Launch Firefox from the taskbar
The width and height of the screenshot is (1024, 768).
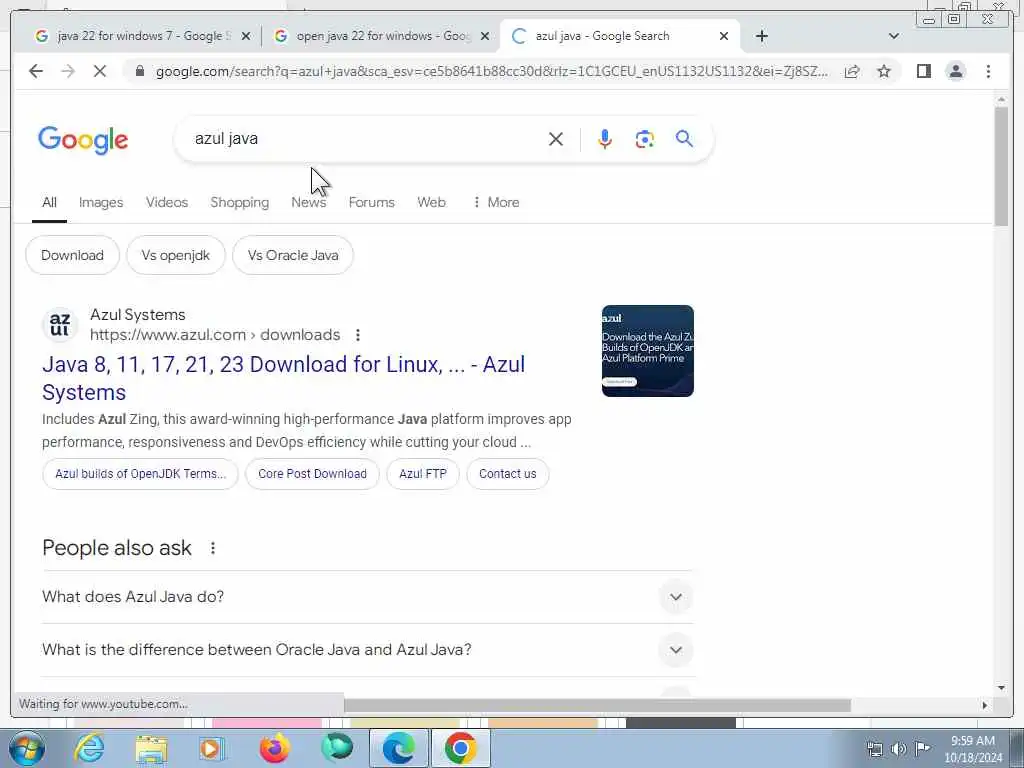click(275, 748)
